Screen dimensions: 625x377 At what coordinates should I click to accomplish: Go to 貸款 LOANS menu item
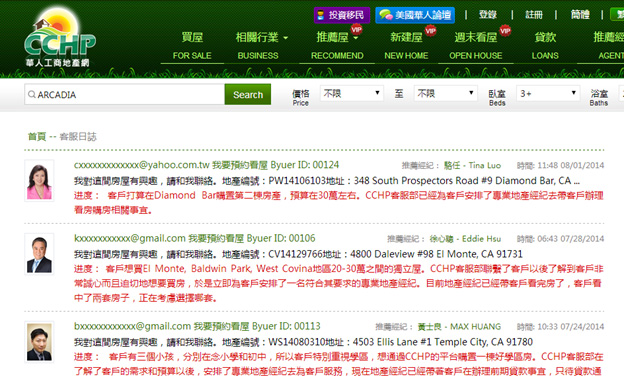545,45
